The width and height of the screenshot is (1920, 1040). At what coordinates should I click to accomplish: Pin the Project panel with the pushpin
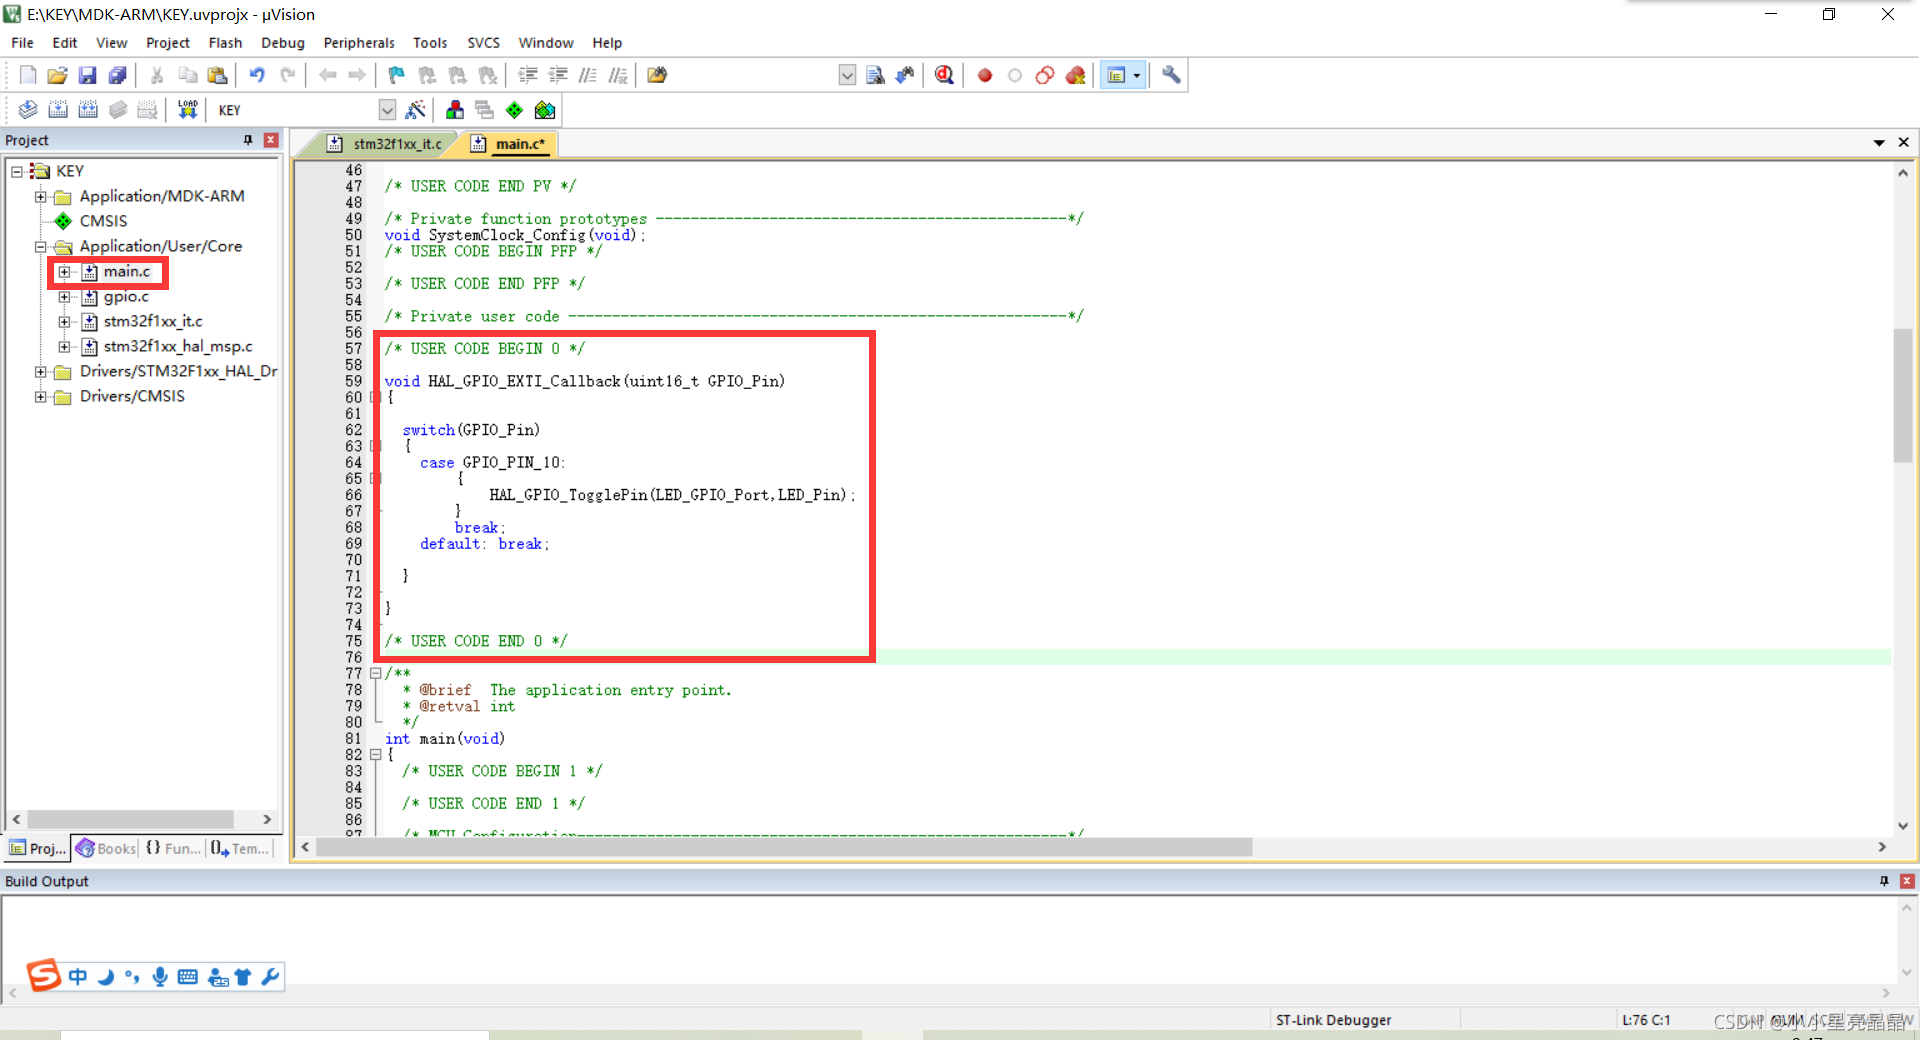248,141
